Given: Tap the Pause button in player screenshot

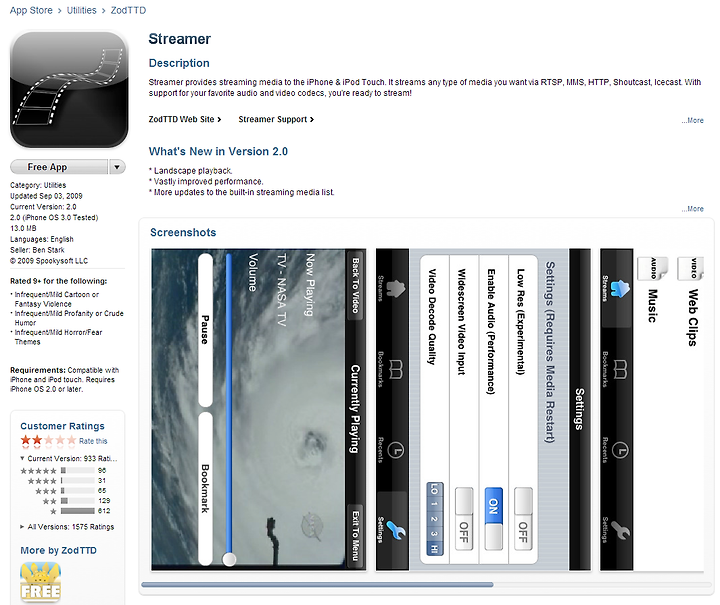Looking at the screenshot, I should pos(205,330).
